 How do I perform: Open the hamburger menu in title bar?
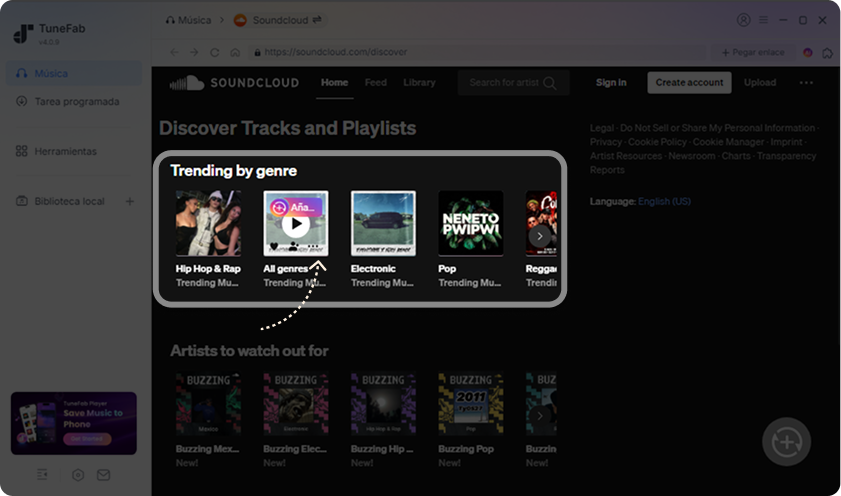[x=763, y=20]
